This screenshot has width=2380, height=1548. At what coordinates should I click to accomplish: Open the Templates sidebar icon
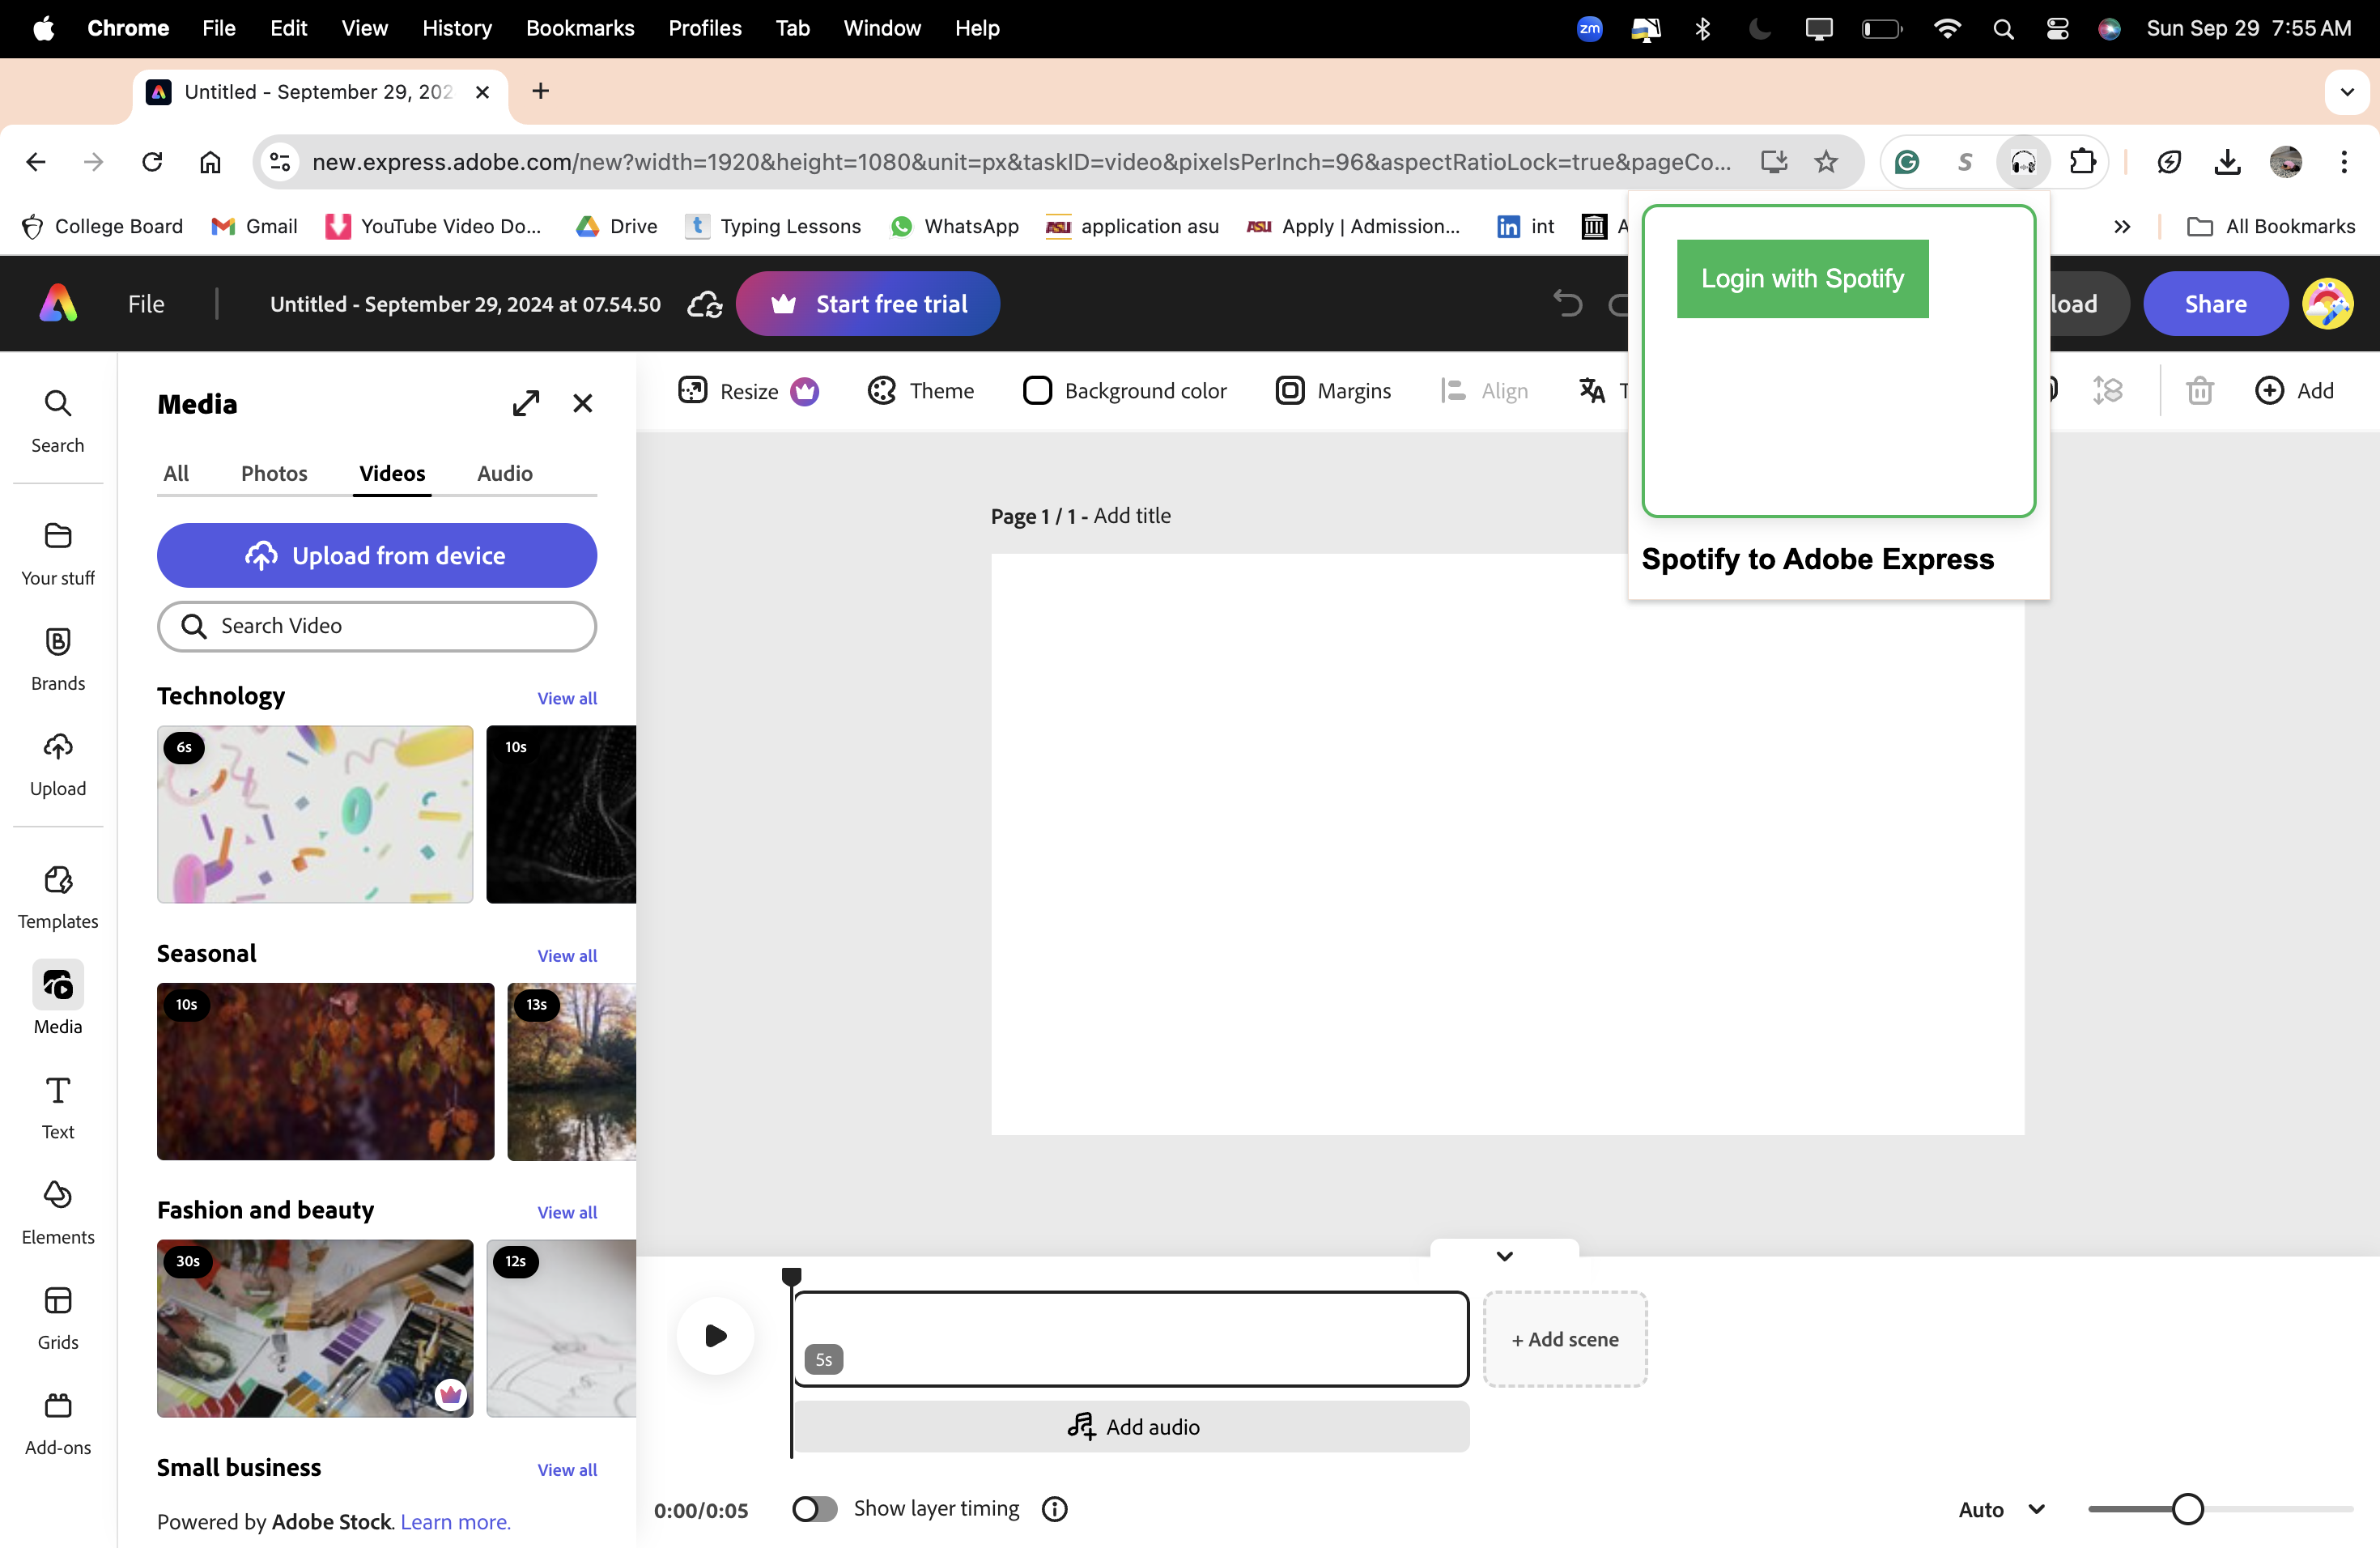click(58, 881)
